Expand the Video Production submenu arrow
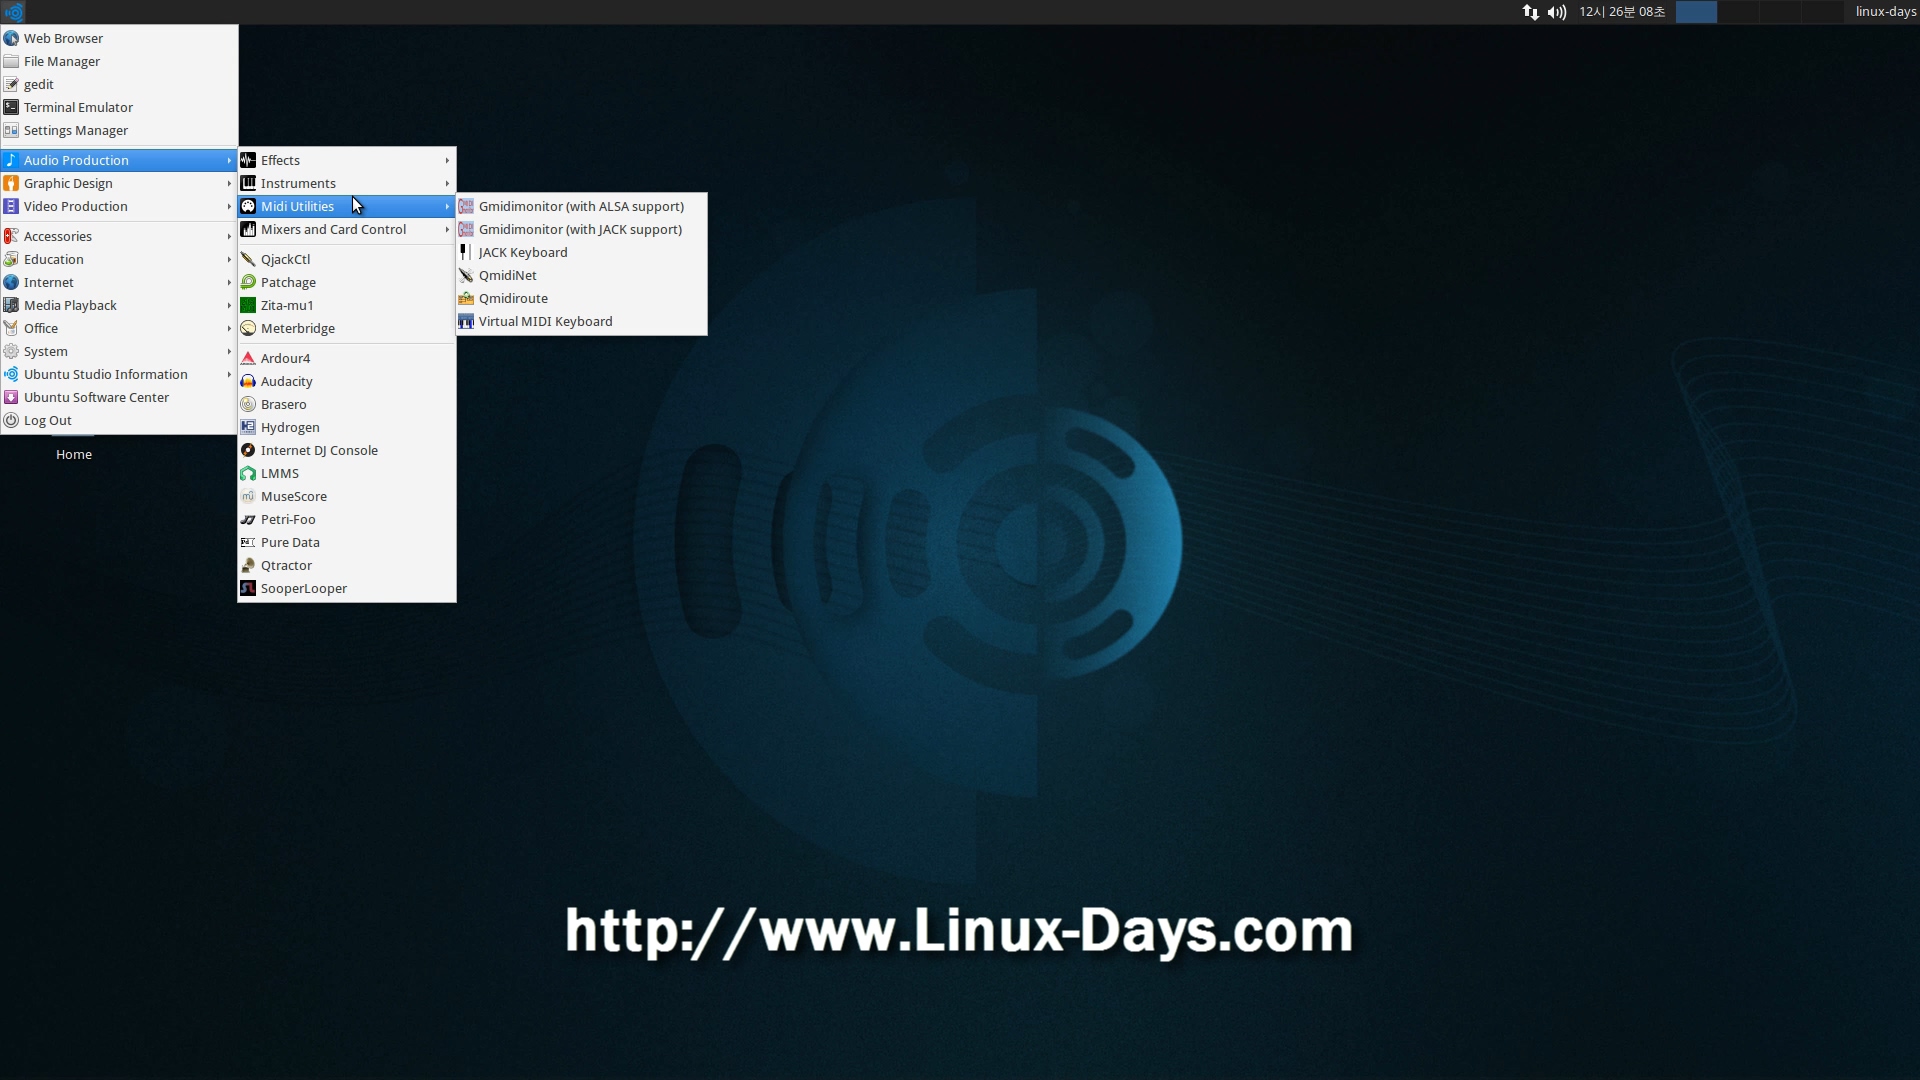Screen dimensions: 1920x1080 click(229, 206)
